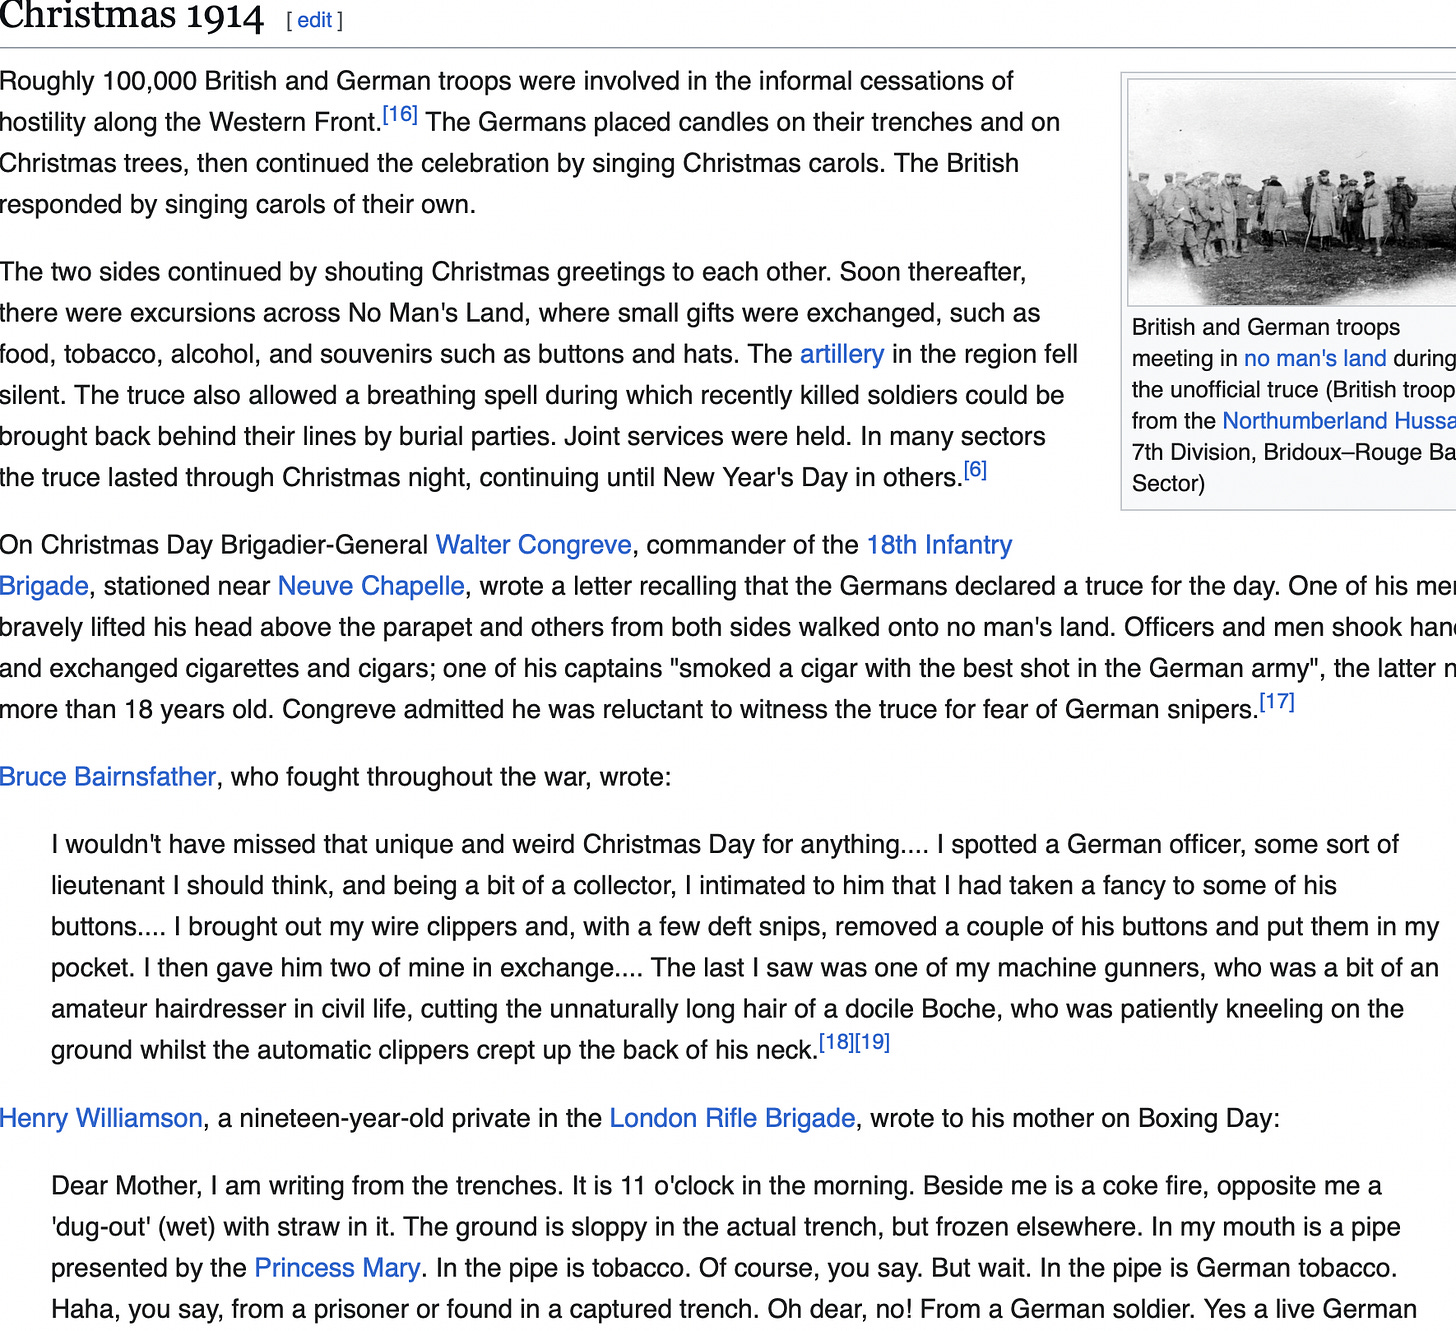Open the Northumberland Hussars caption link

point(1339,421)
